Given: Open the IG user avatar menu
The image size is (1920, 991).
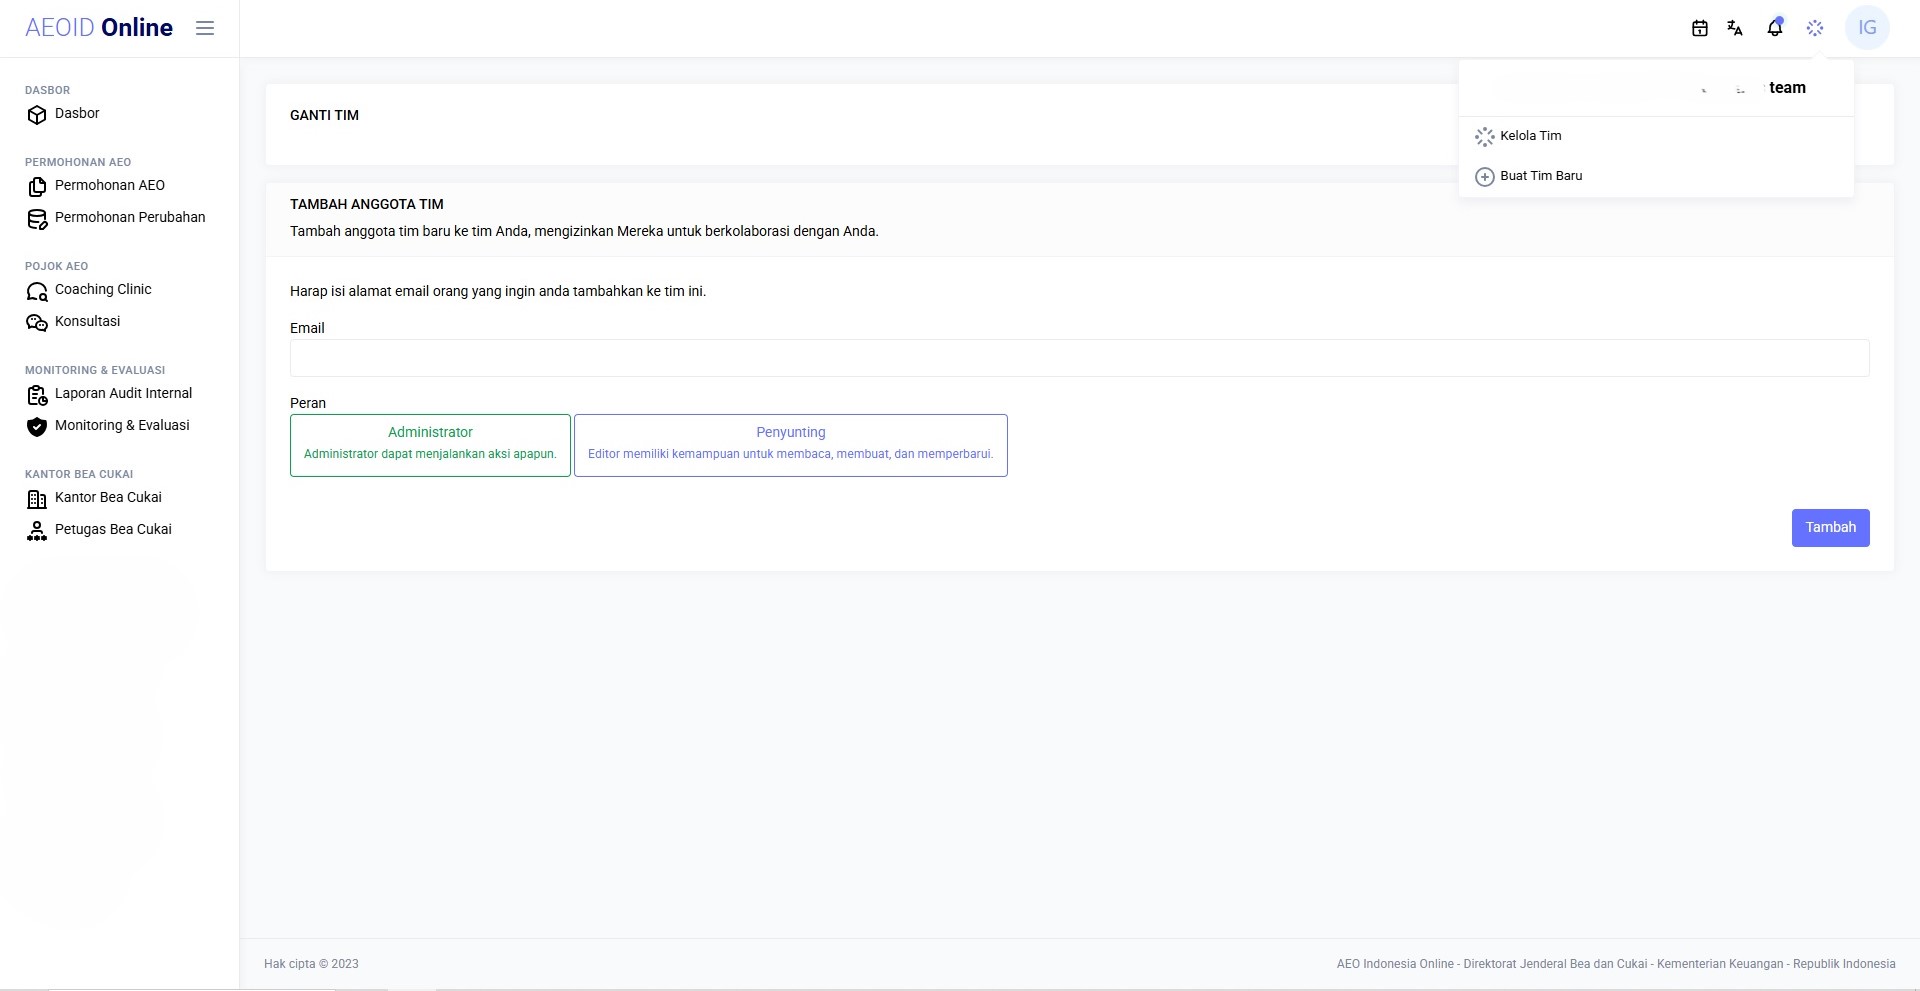Looking at the screenshot, I should pyautogui.click(x=1867, y=28).
